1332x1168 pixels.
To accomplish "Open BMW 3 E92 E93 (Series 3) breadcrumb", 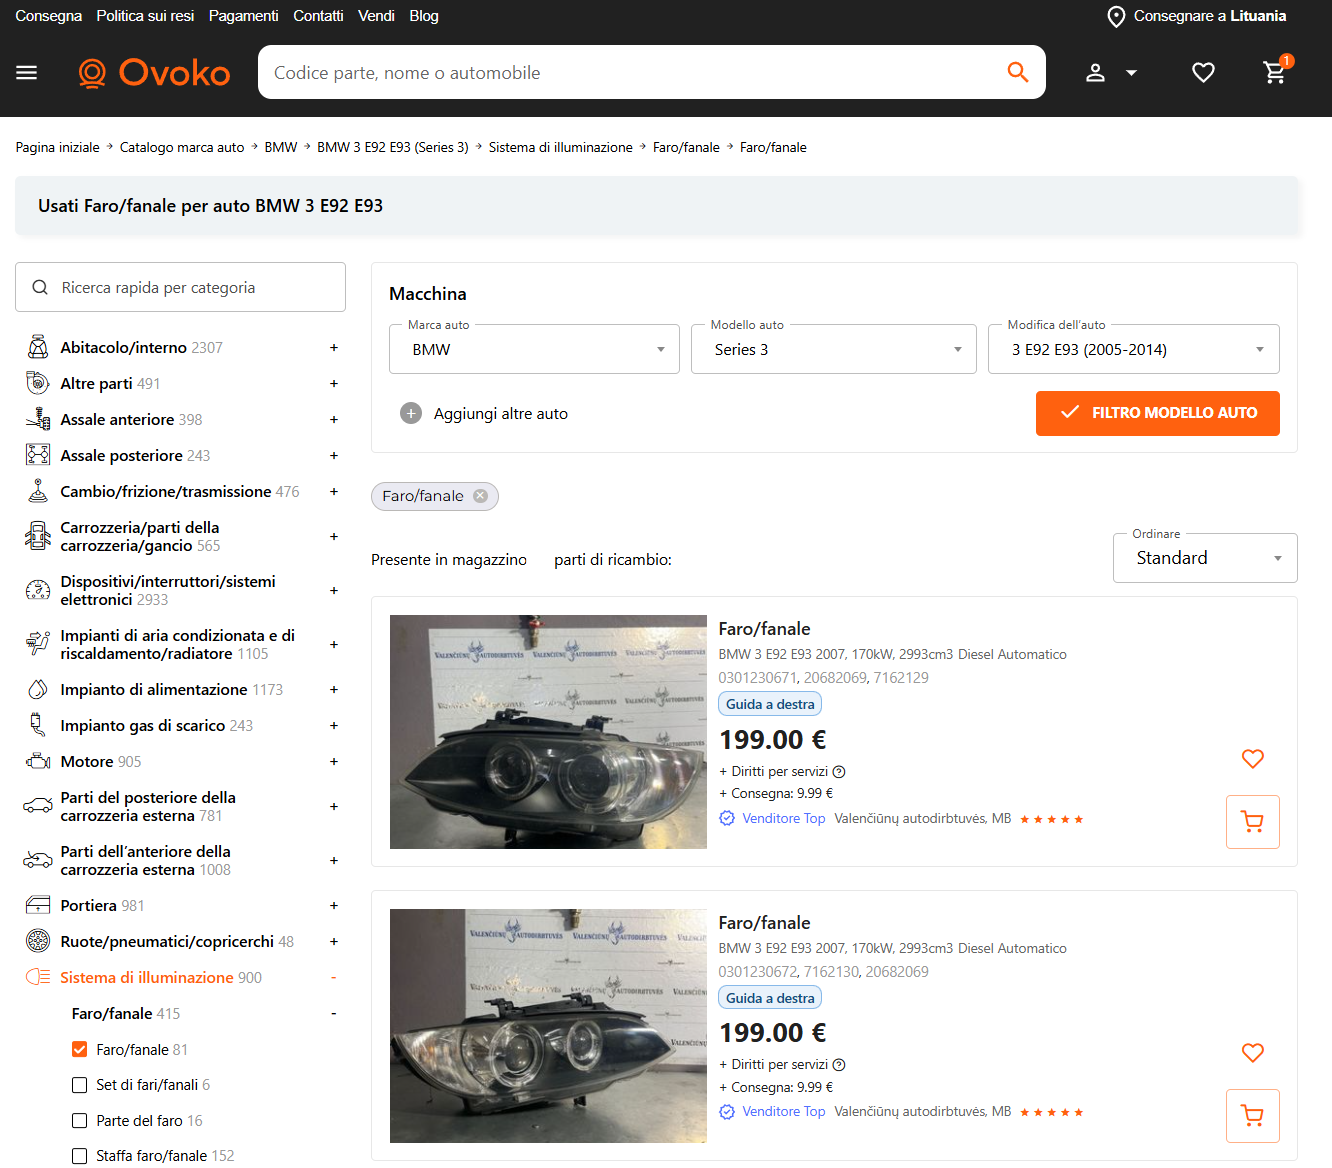I will pyautogui.click(x=393, y=148).
